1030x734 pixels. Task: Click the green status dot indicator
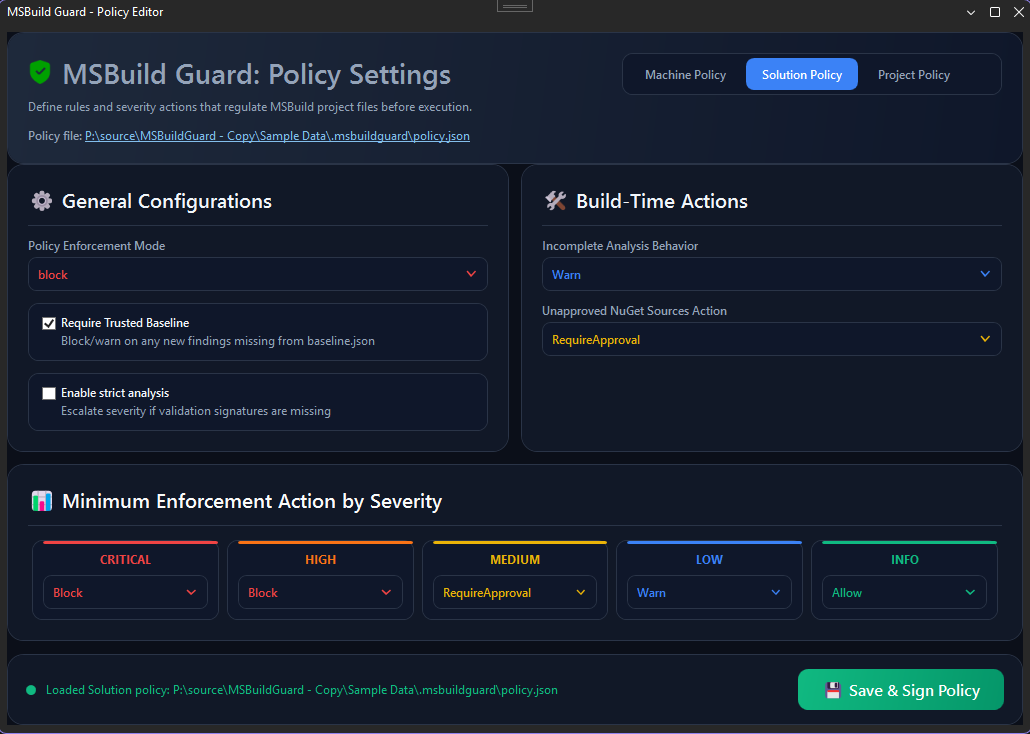tap(31, 690)
